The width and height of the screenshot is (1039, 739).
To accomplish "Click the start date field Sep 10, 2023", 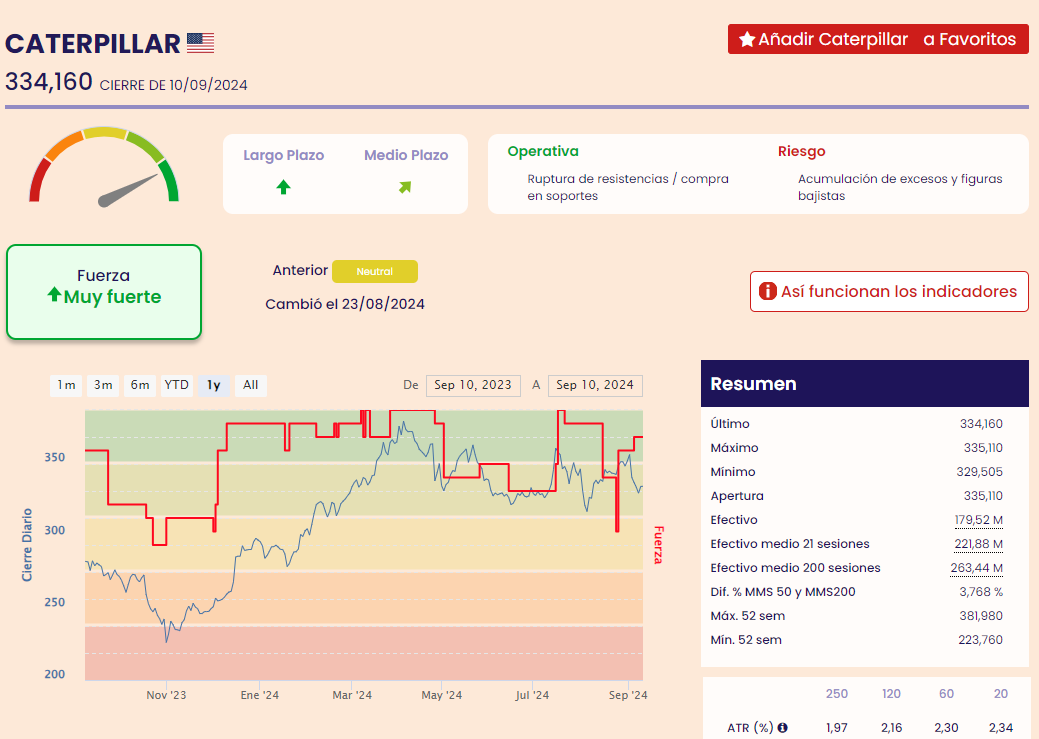I will click(x=473, y=385).
